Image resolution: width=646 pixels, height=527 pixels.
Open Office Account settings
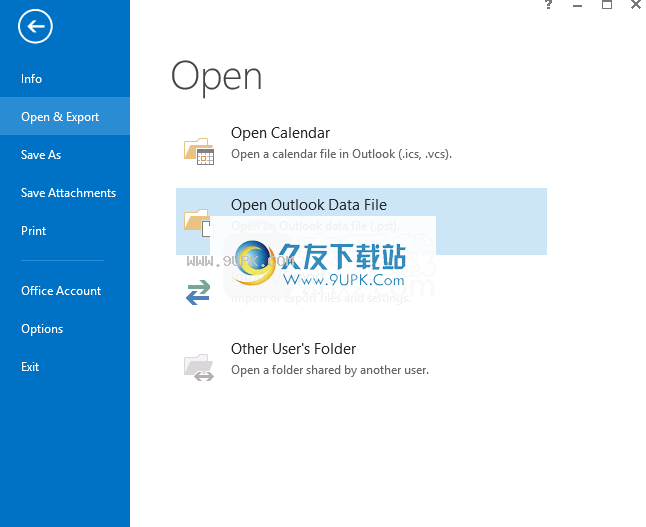tap(61, 290)
